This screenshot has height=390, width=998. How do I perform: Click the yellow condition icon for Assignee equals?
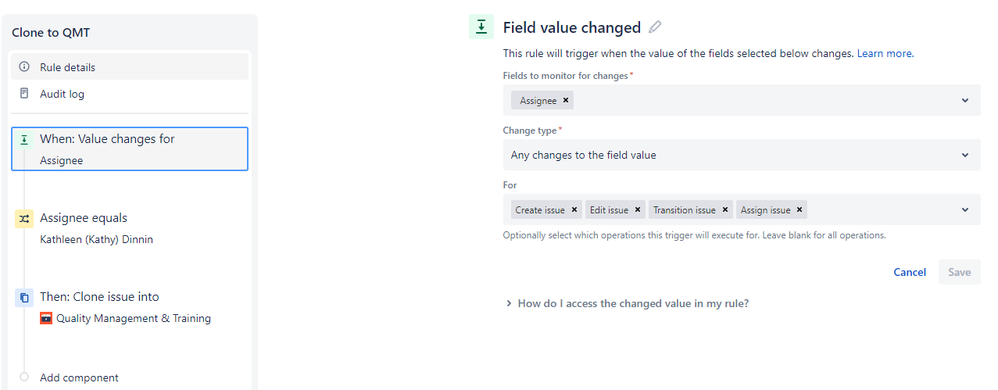[x=24, y=218]
